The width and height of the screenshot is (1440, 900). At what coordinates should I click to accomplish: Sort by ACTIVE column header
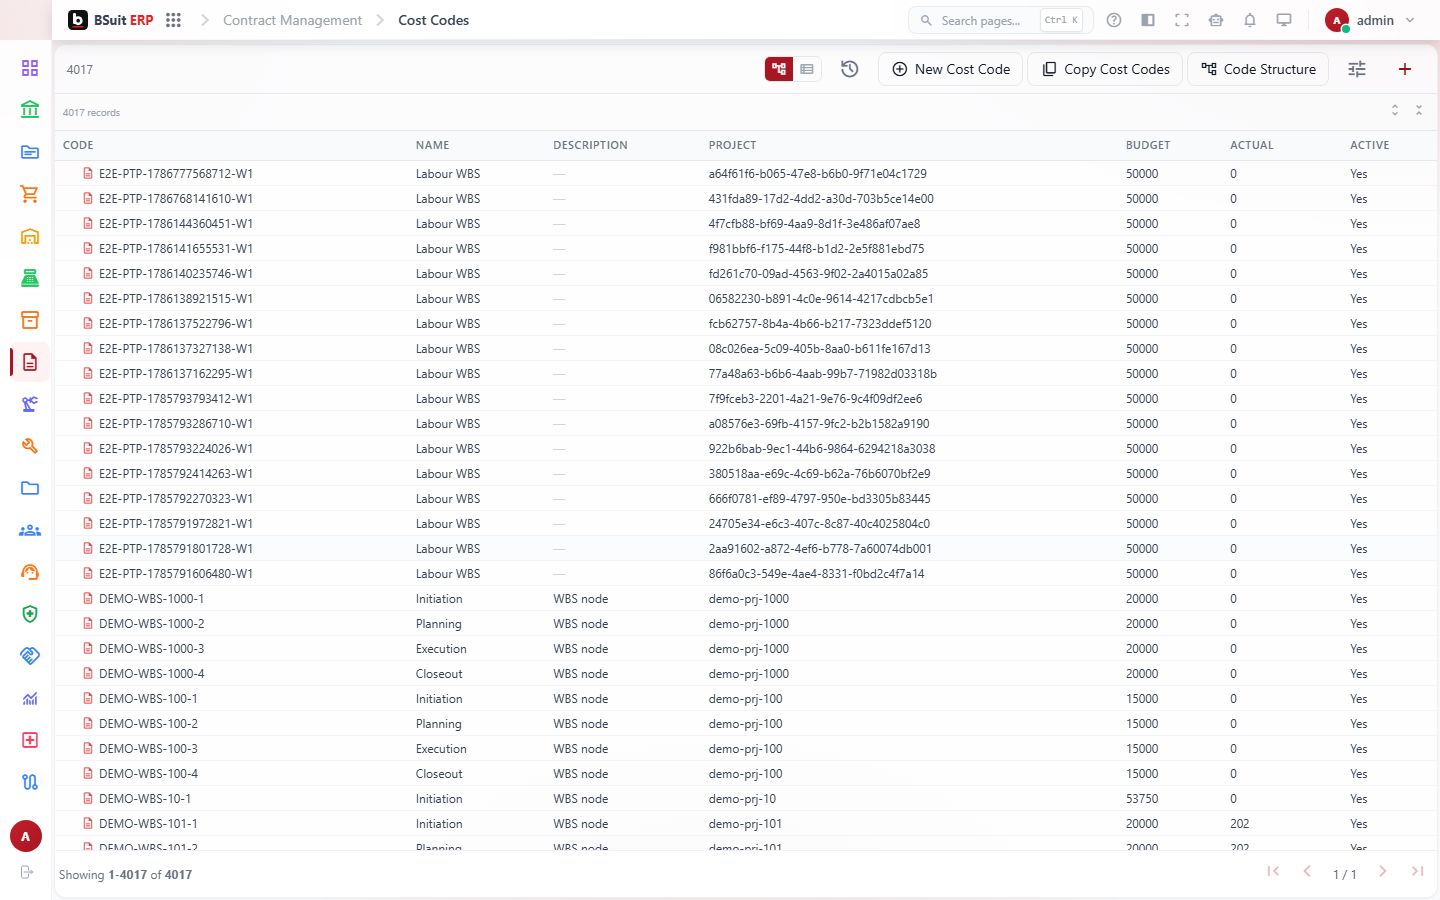1370,145
